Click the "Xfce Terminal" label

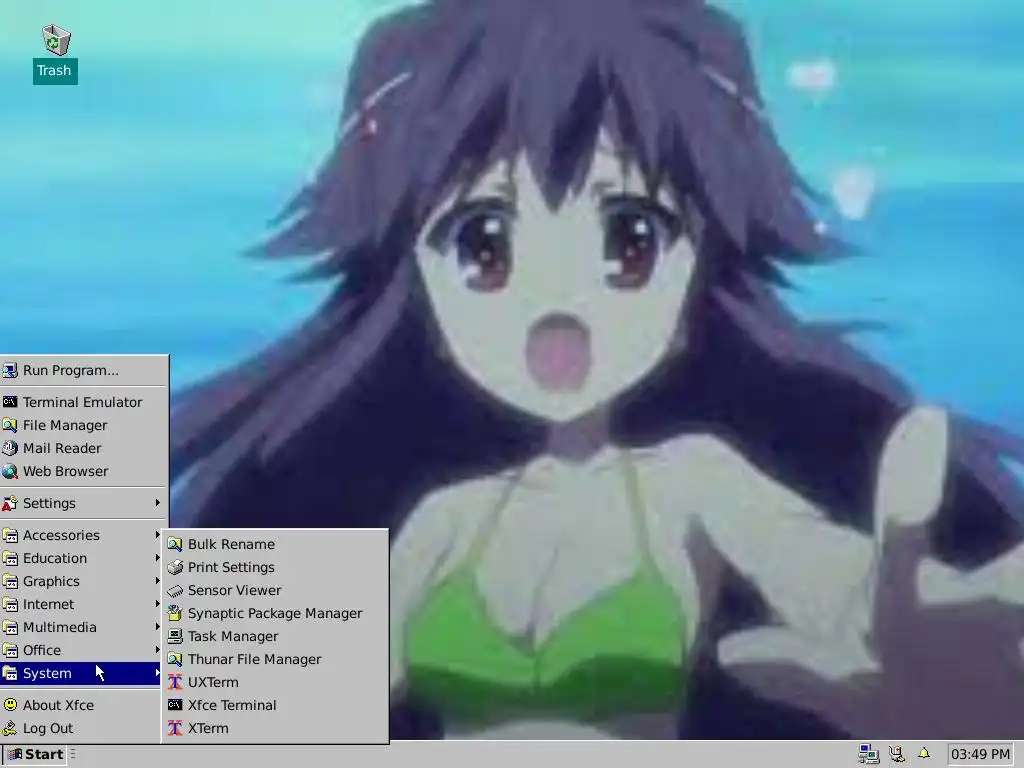232,705
